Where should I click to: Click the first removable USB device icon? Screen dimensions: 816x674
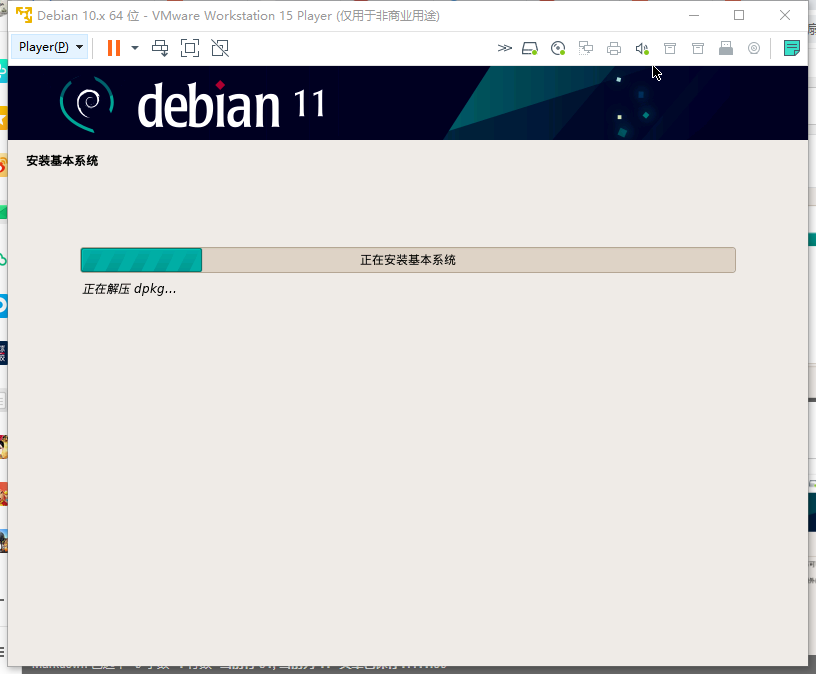pos(670,48)
